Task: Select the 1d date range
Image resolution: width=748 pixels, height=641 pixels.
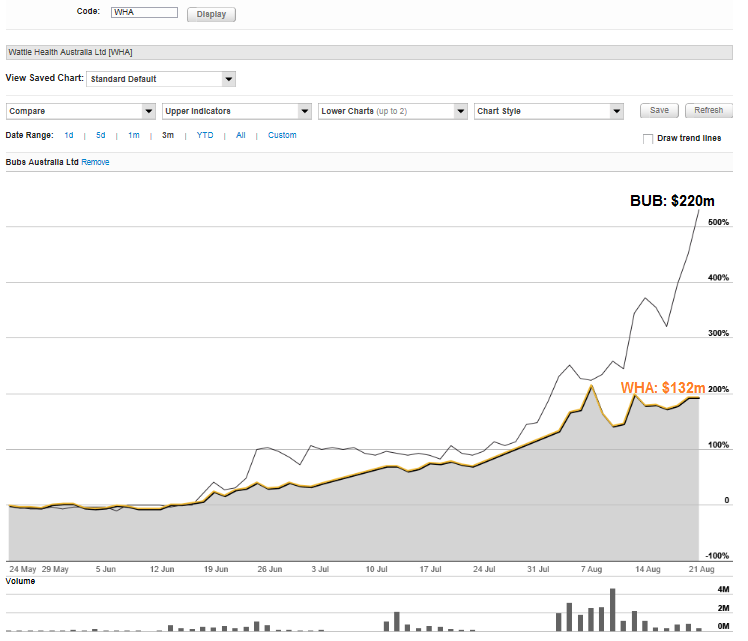Action: [x=70, y=137]
